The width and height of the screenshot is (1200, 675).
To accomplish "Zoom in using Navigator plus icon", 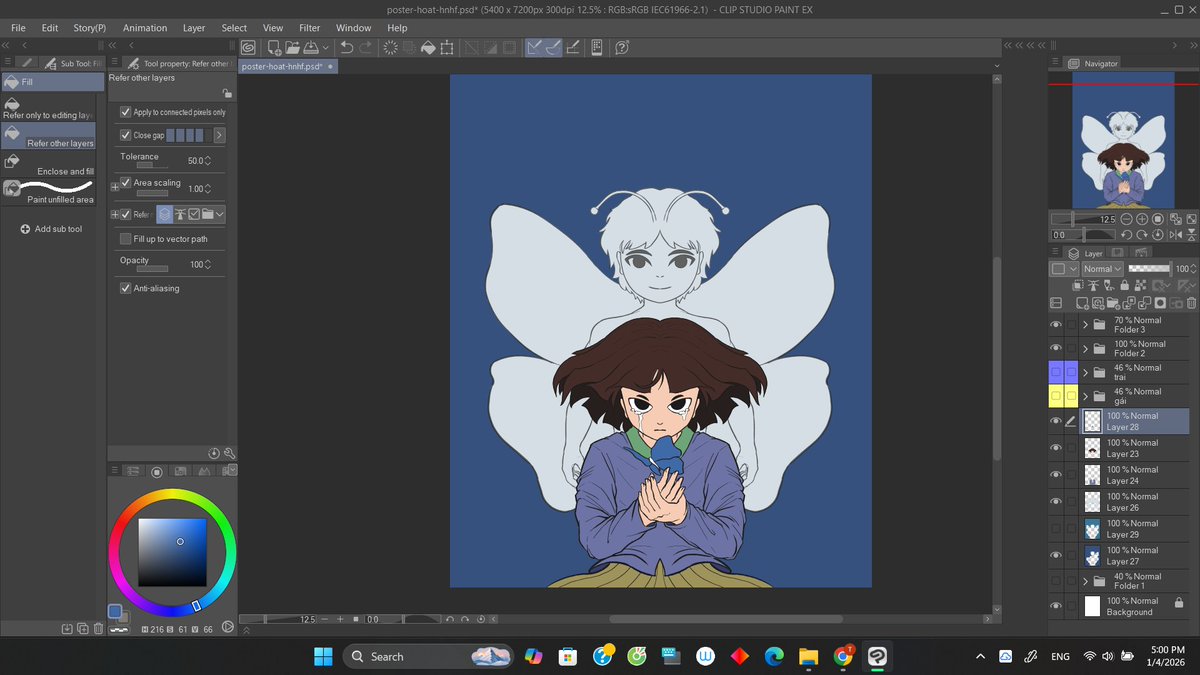I will click(x=1142, y=219).
